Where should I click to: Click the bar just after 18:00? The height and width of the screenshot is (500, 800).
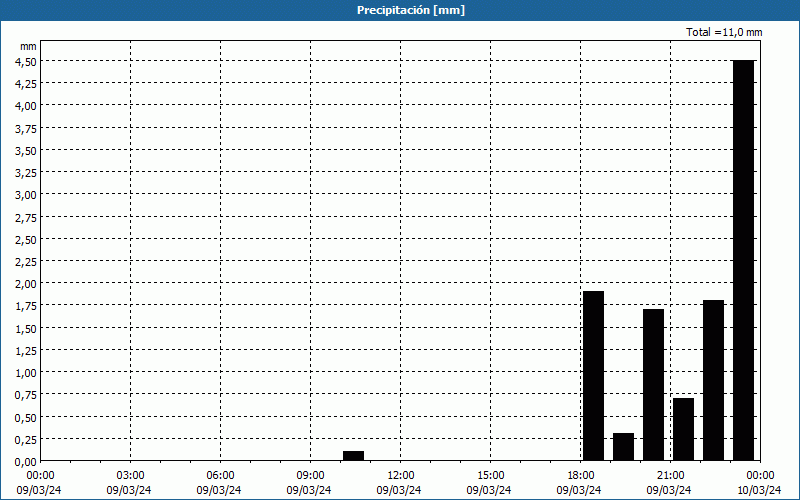point(593,376)
